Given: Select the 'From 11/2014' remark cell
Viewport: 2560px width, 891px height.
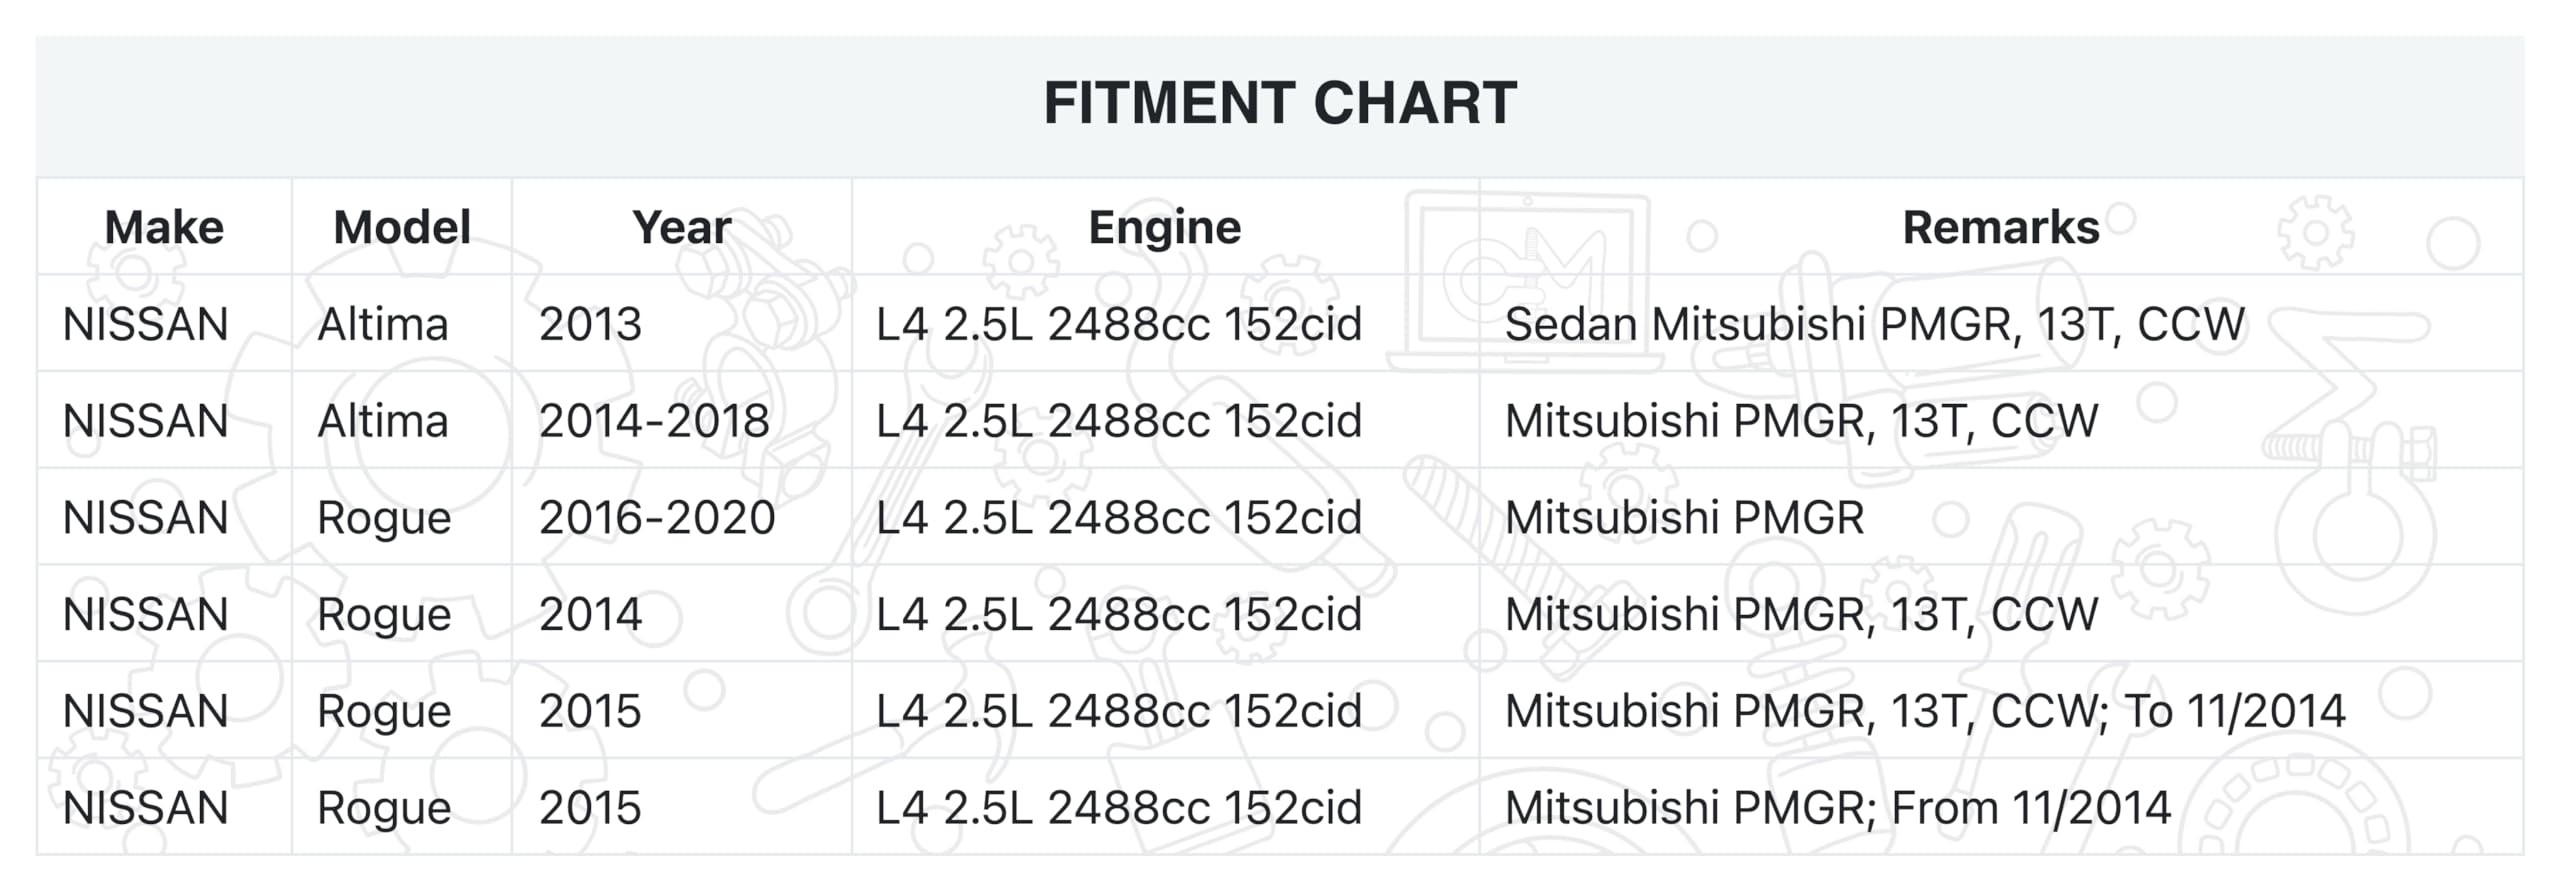Looking at the screenshot, I should [1838, 808].
